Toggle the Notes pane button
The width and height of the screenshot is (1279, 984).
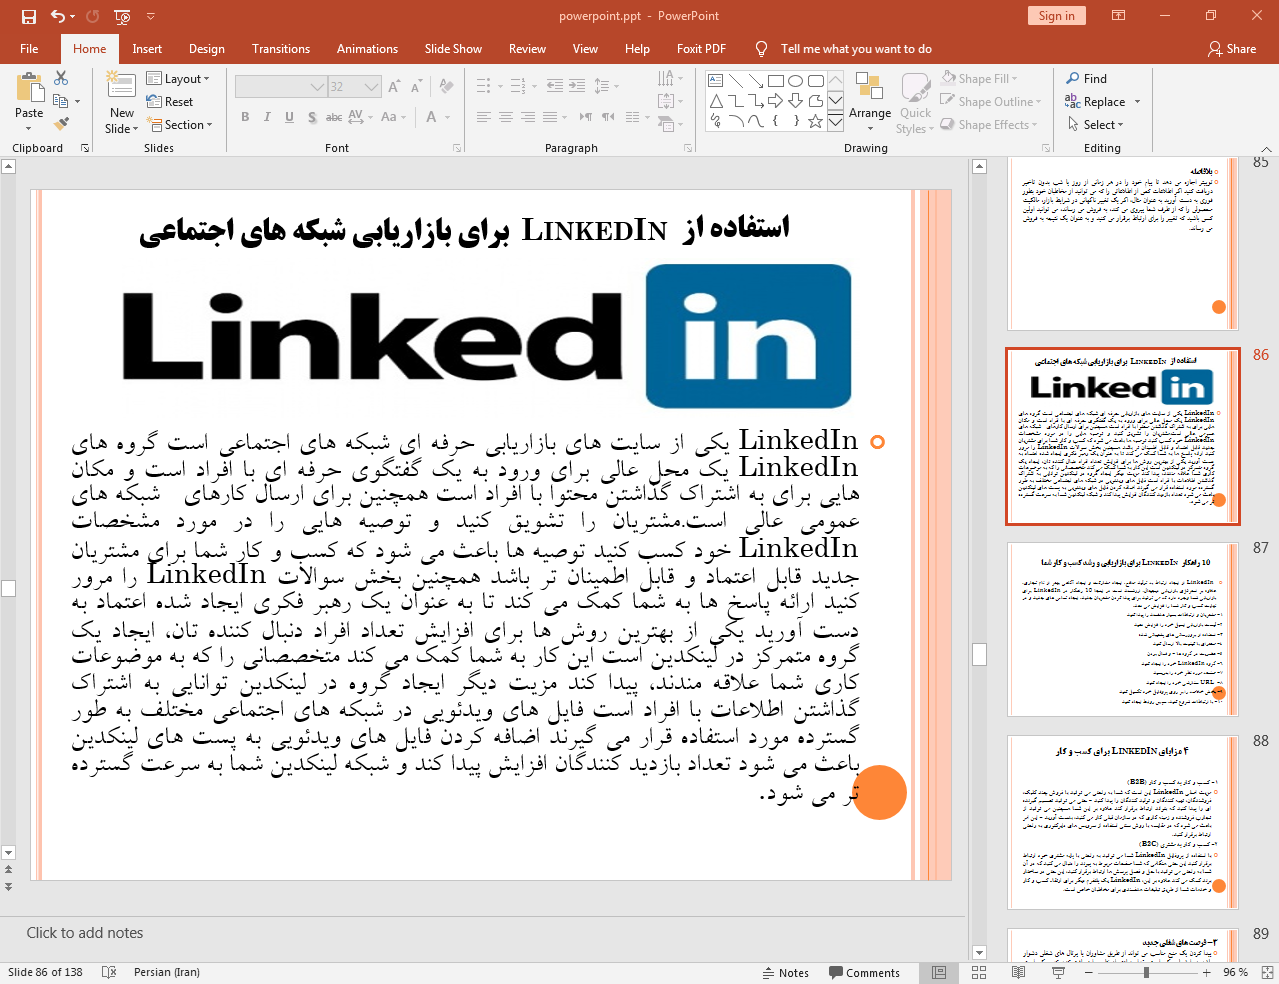pos(786,972)
